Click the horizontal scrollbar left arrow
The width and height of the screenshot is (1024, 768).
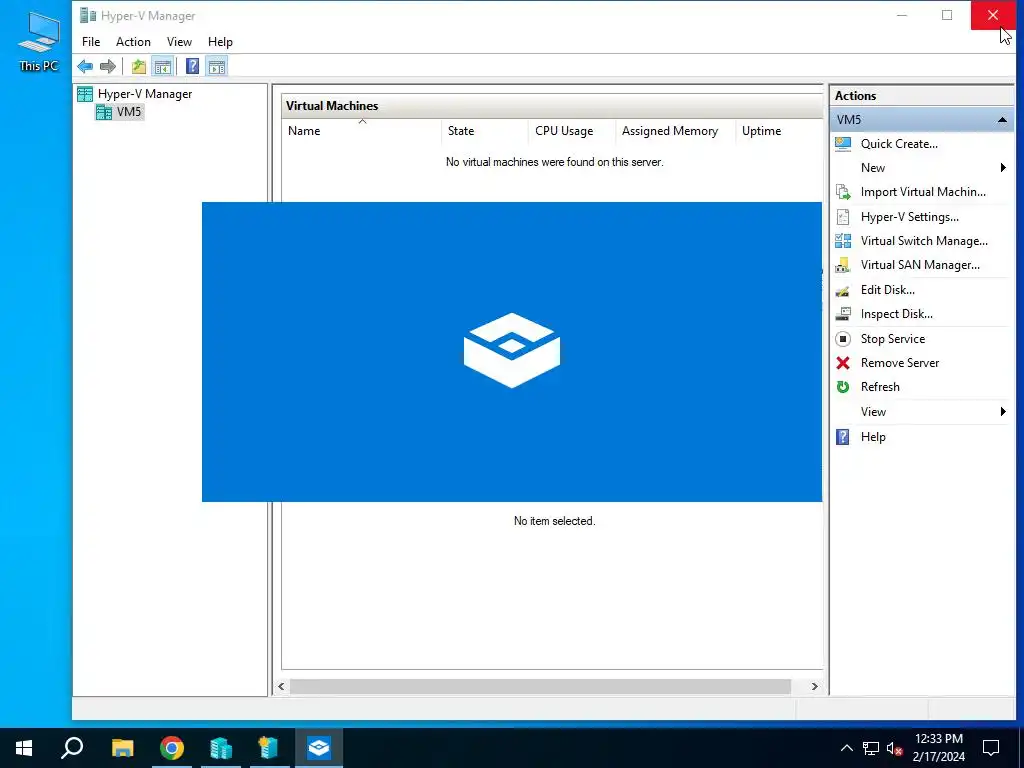(x=281, y=686)
